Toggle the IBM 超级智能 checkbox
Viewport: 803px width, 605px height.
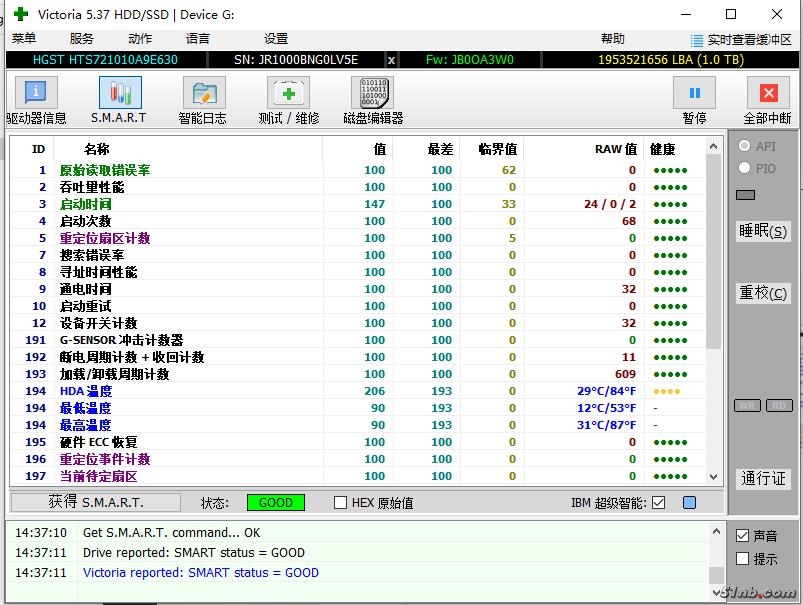click(658, 503)
